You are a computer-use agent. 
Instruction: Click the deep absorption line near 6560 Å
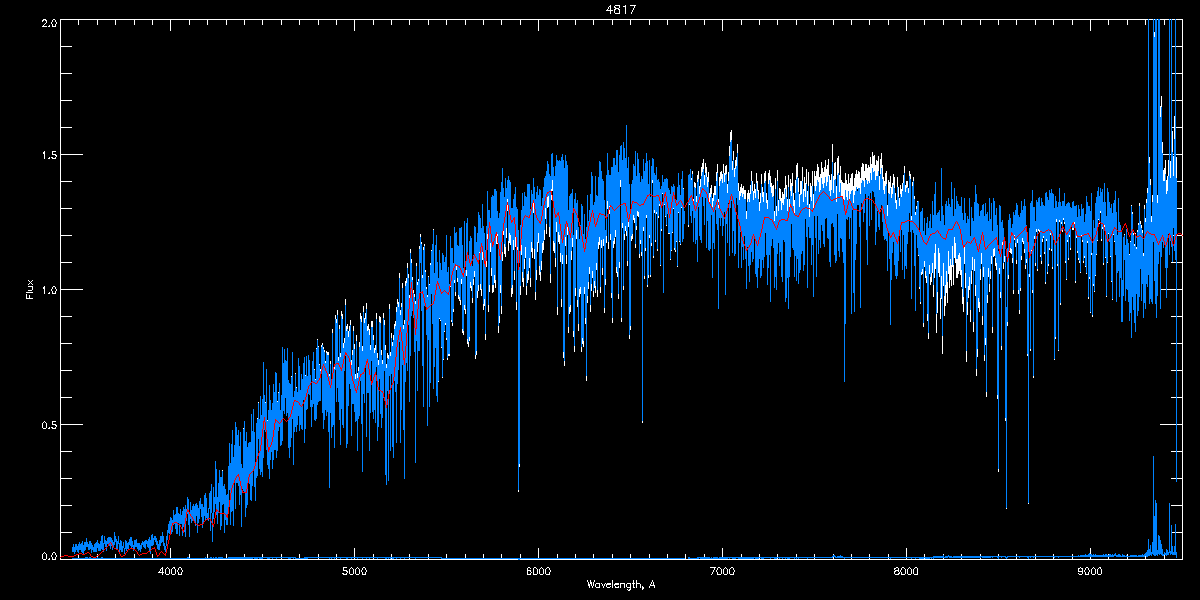(x=642, y=420)
